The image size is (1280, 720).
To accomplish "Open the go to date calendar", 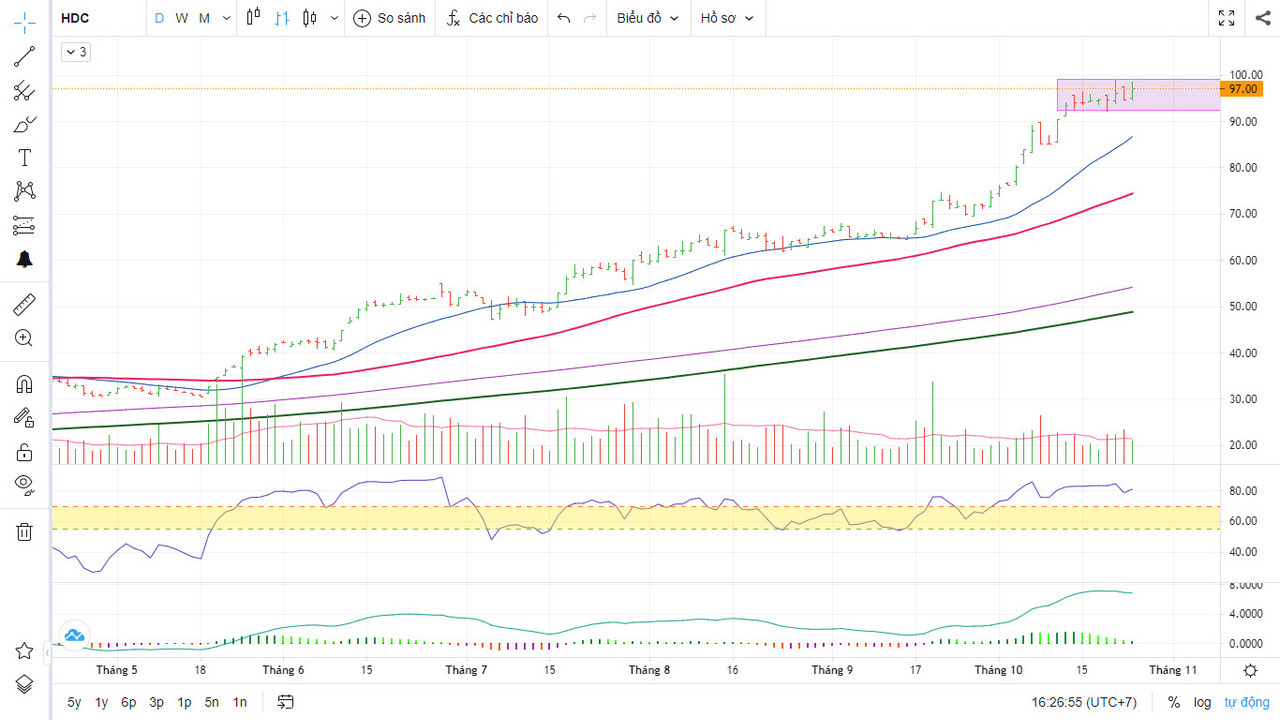I will (286, 702).
